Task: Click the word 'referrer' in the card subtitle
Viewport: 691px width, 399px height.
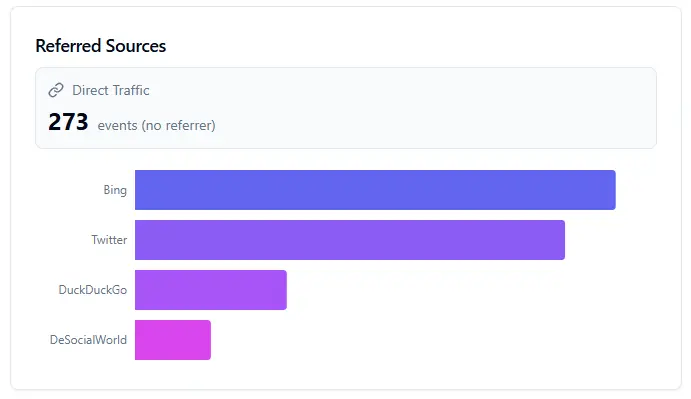Action: (189, 125)
